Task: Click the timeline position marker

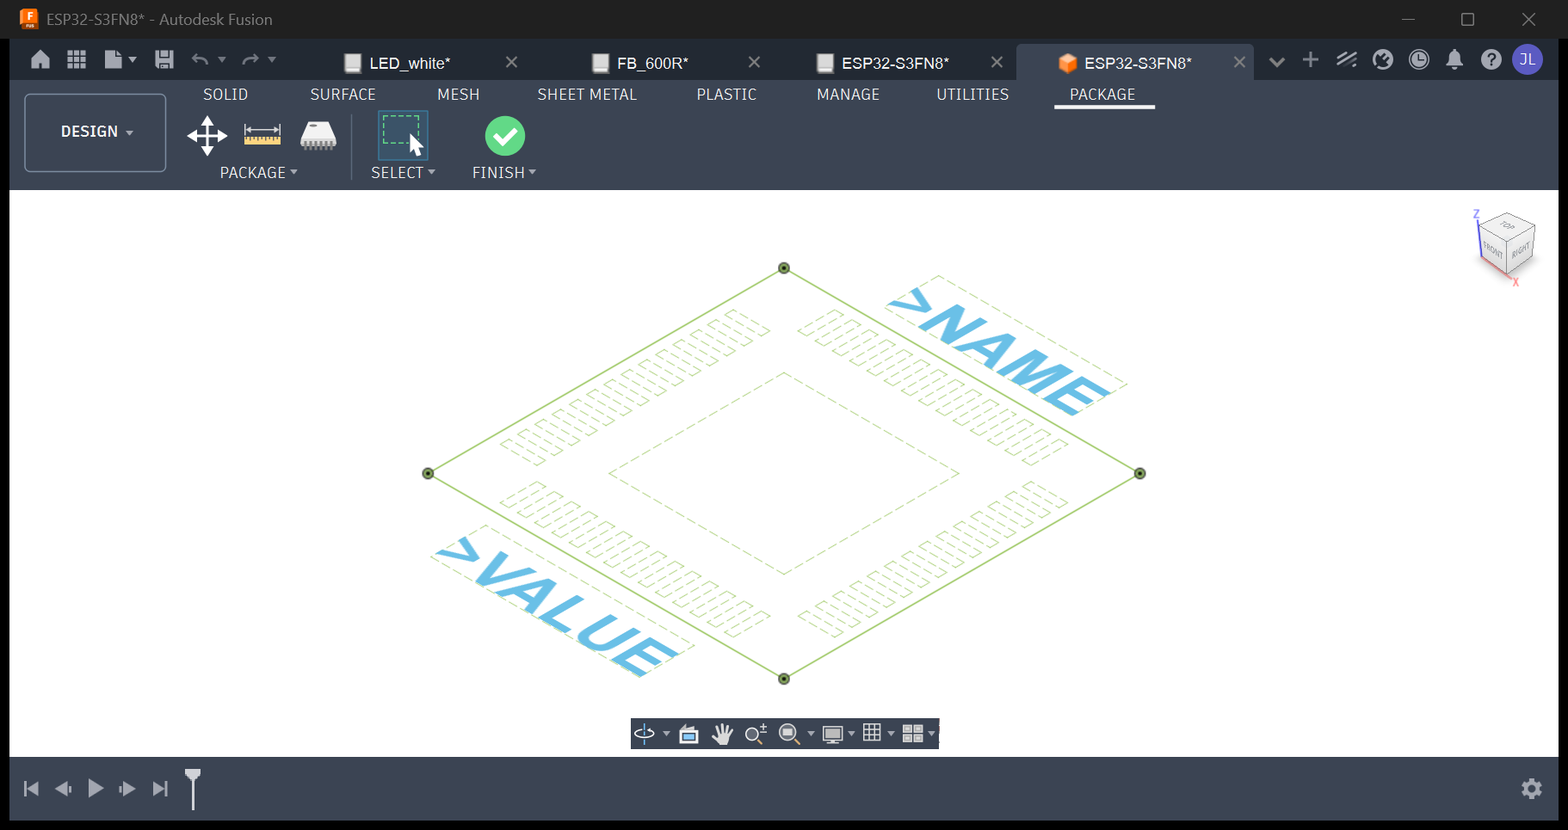Action: point(193,788)
